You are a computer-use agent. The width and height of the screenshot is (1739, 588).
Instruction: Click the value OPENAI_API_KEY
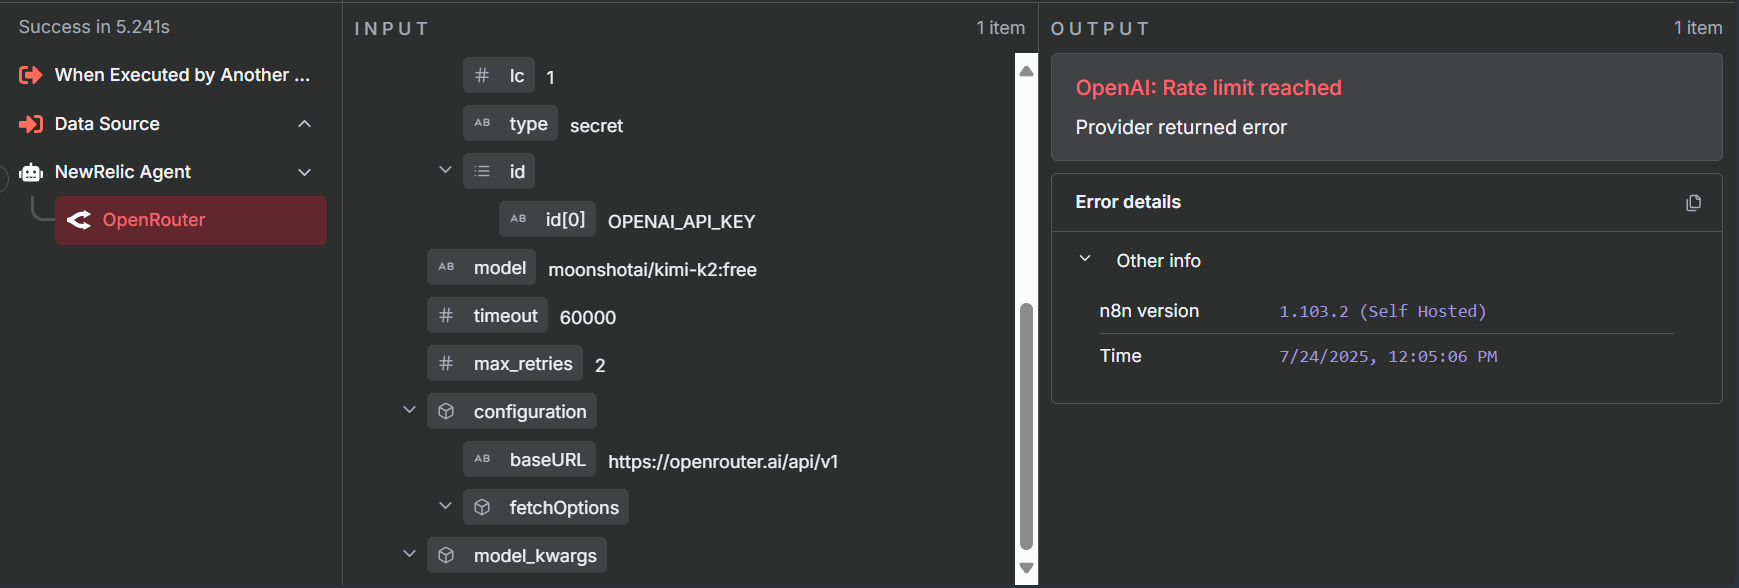point(681,222)
